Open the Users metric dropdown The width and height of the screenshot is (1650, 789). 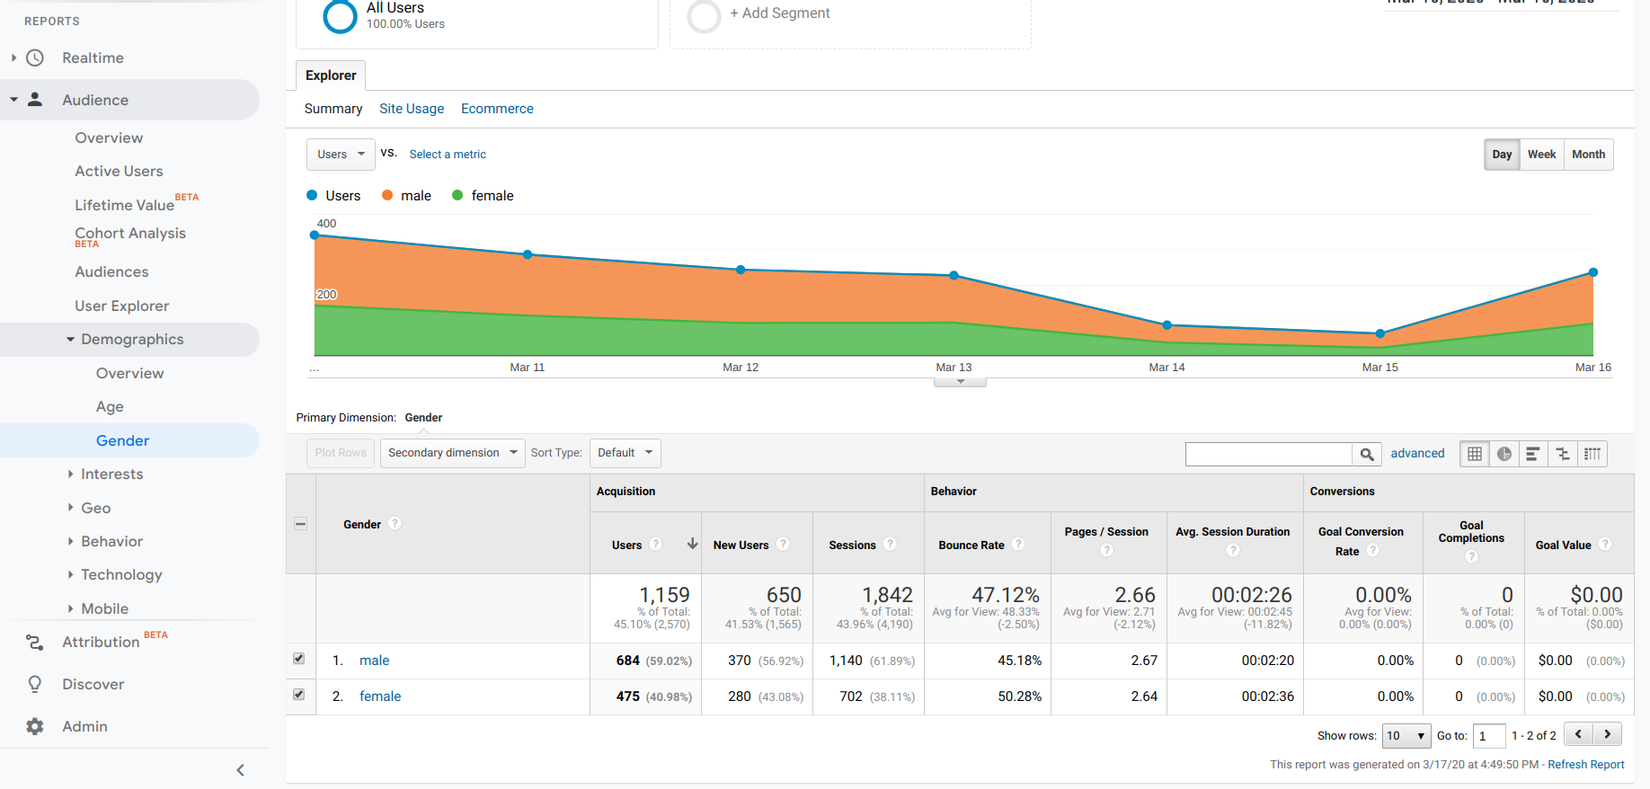(340, 154)
